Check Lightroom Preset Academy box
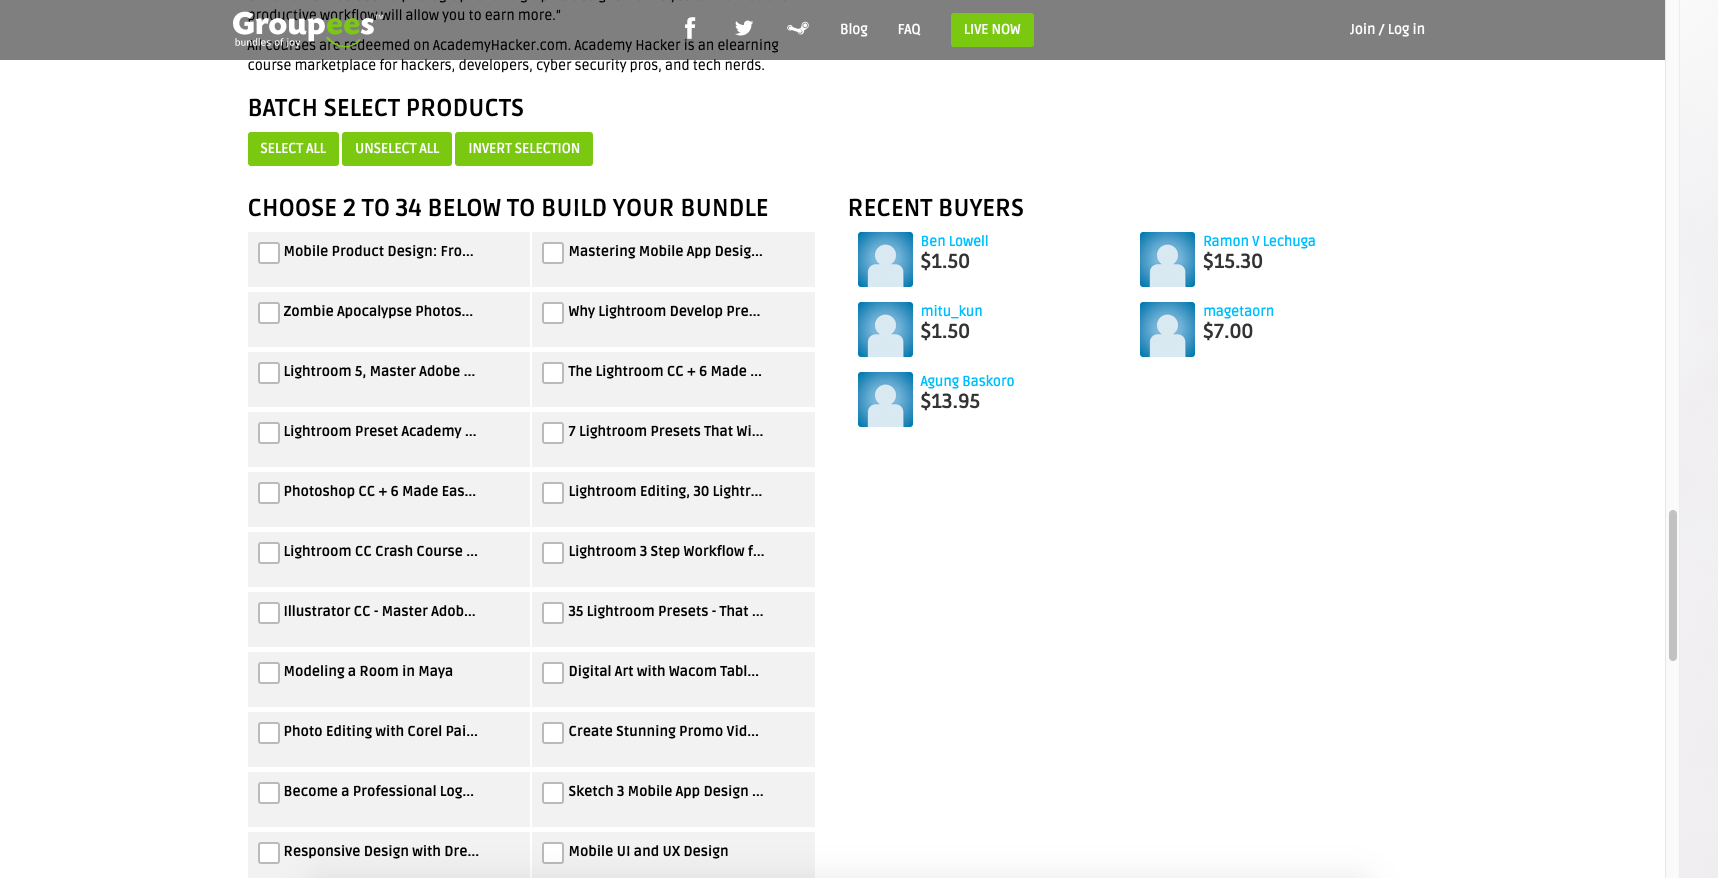The image size is (1718, 878). (269, 433)
